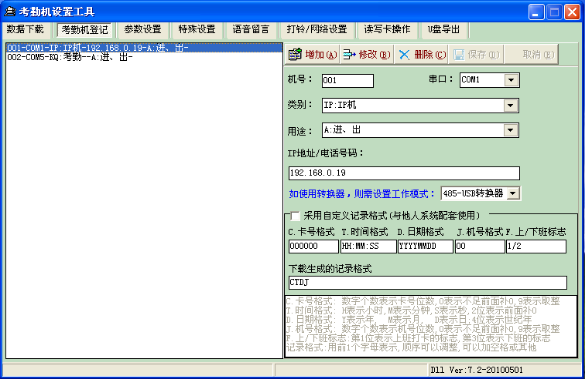Image resolution: width=585 pixels, height=379 pixels.
Task: Click the 下载生成的记录格式 field CTDJ
Action: tap(428, 282)
